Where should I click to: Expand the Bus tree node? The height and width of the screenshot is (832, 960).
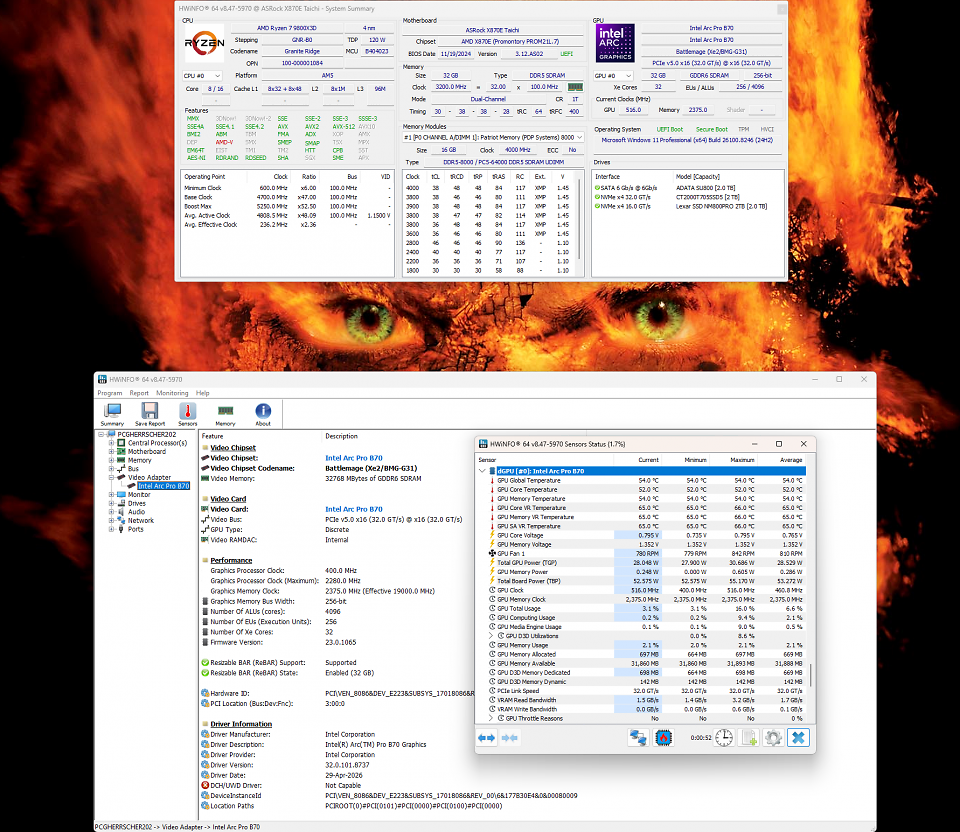[x=111, y=468]
